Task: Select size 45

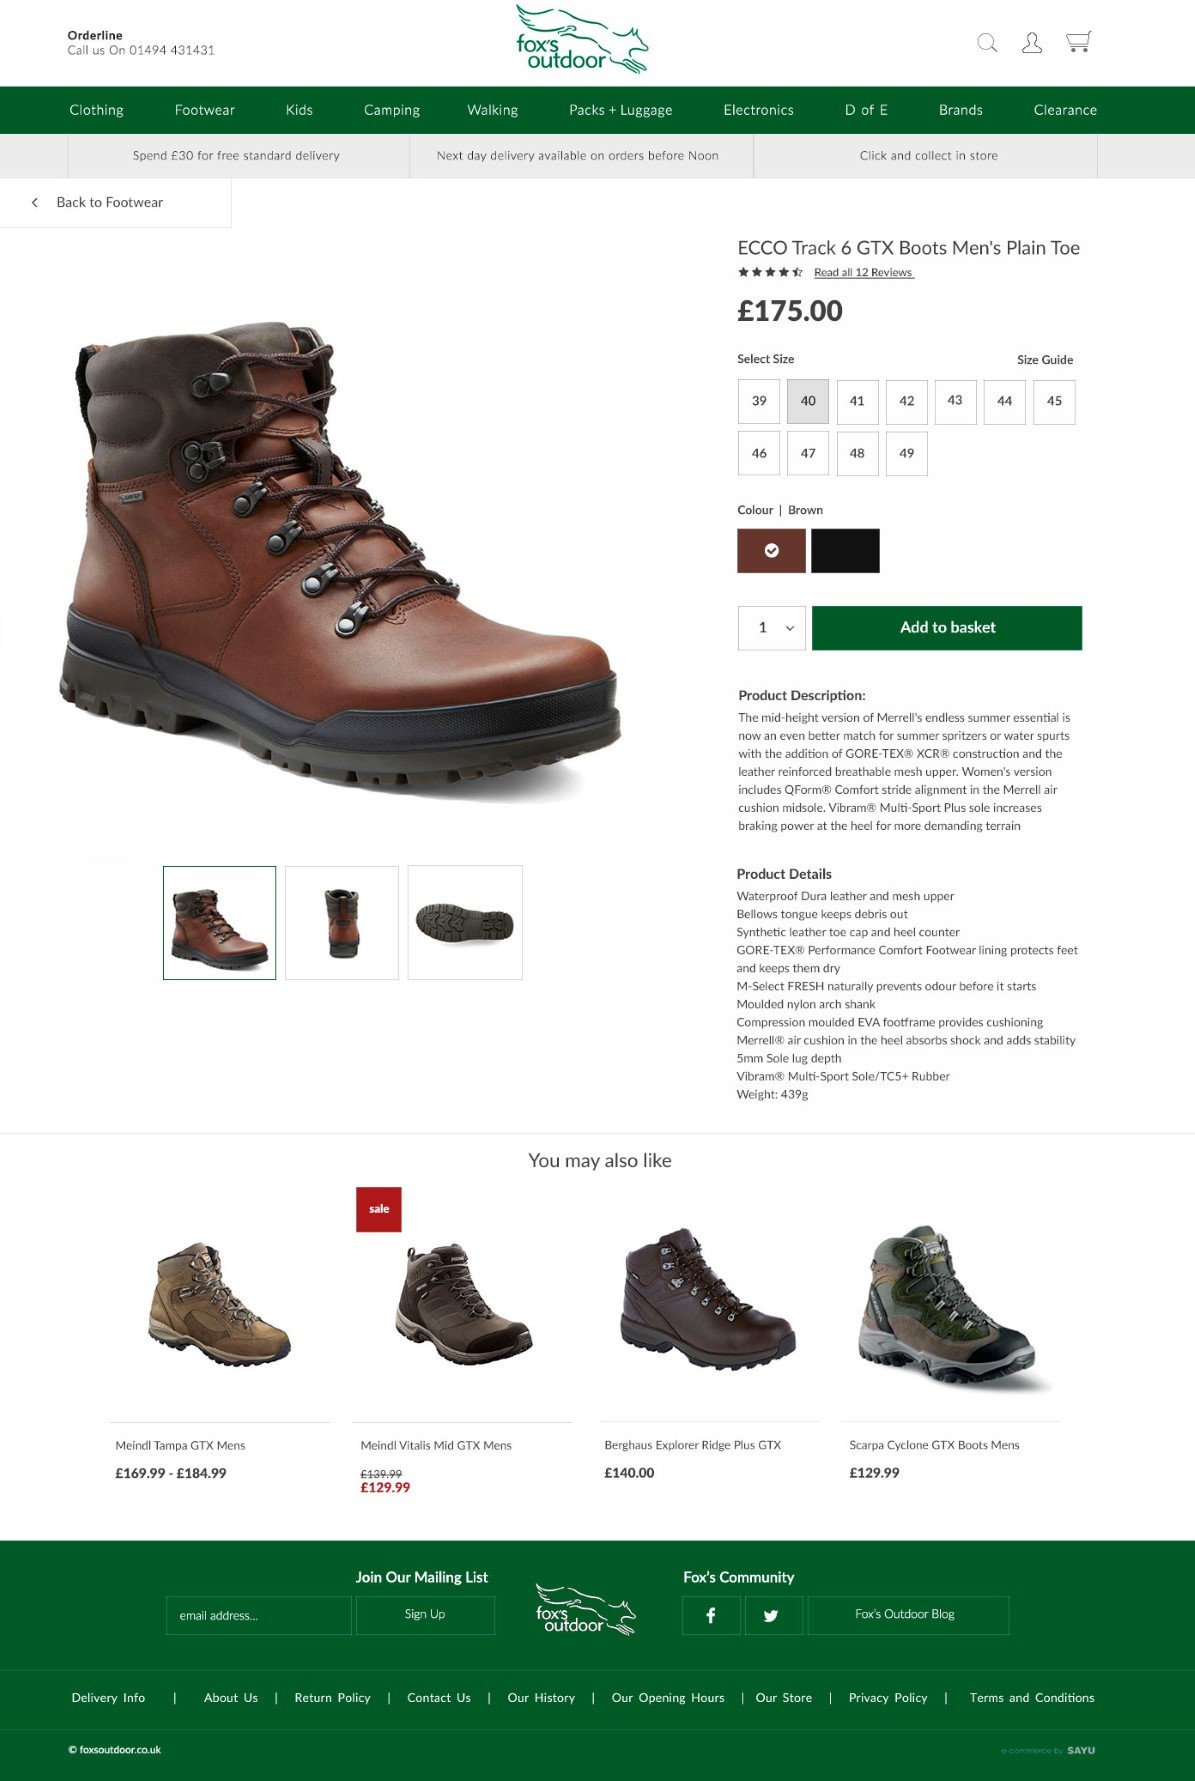Action: tap(1054, 401)
